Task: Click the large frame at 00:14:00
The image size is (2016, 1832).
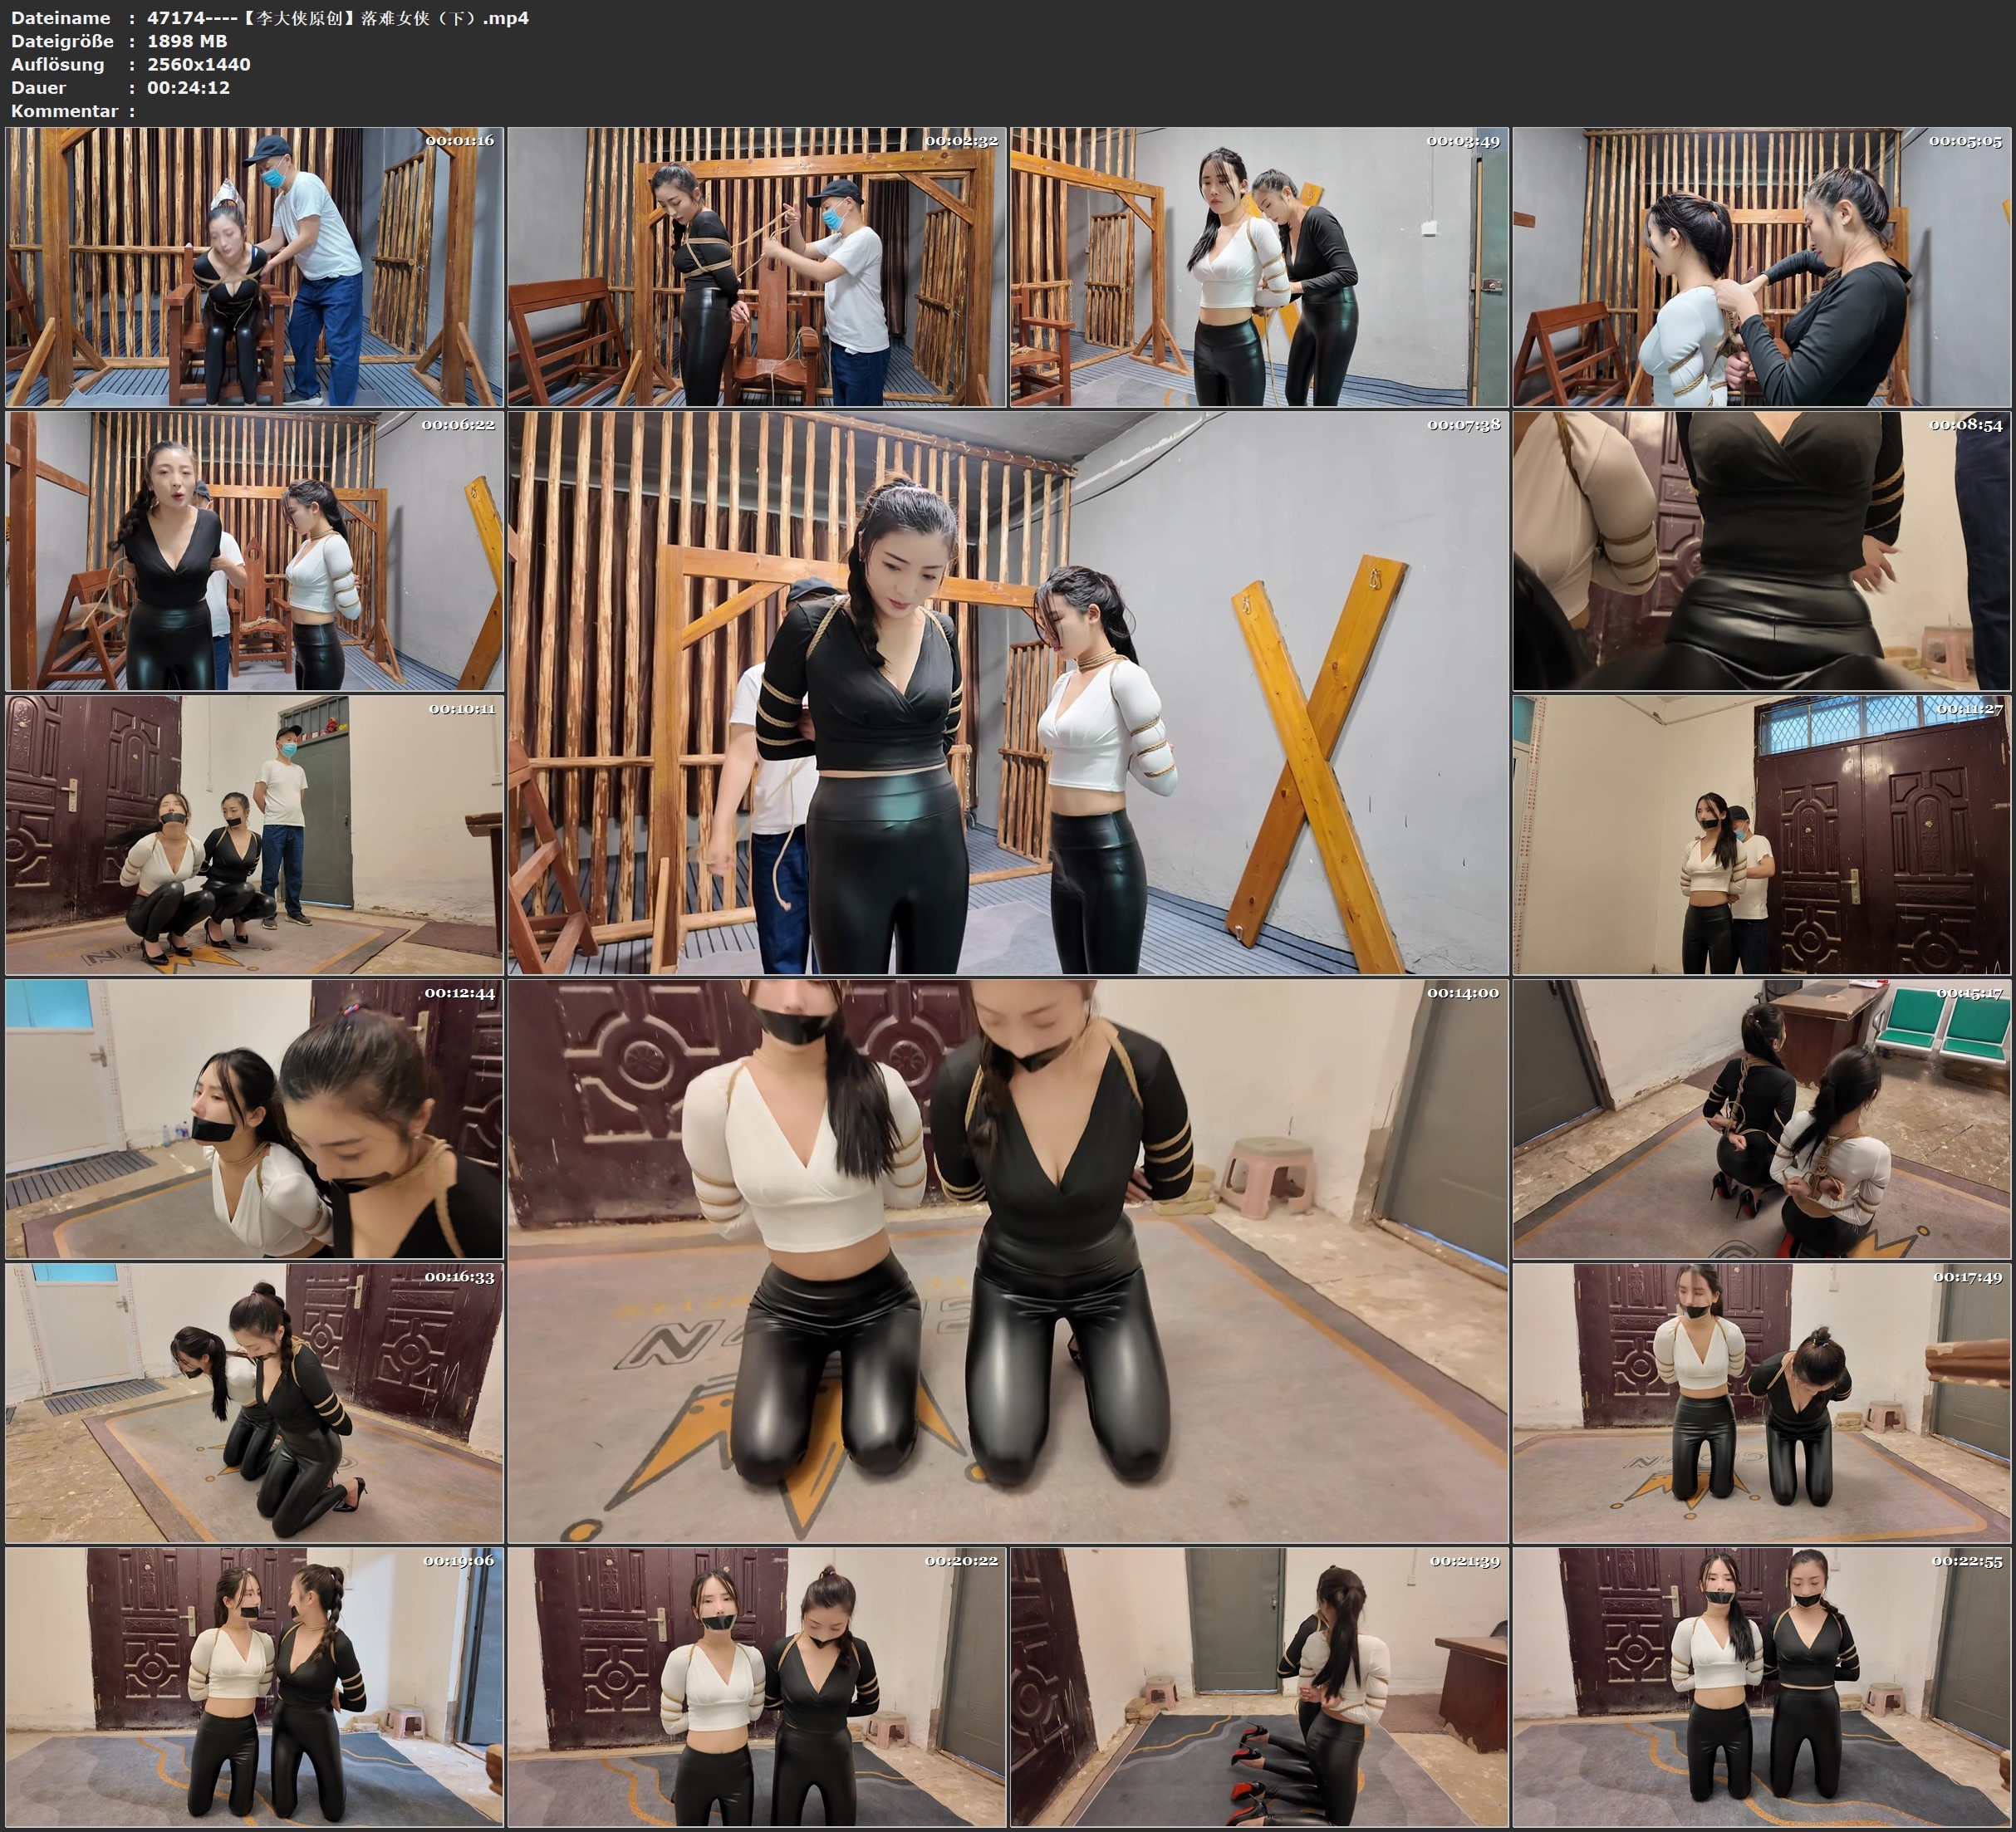Action: [x=1007, y=1260]
